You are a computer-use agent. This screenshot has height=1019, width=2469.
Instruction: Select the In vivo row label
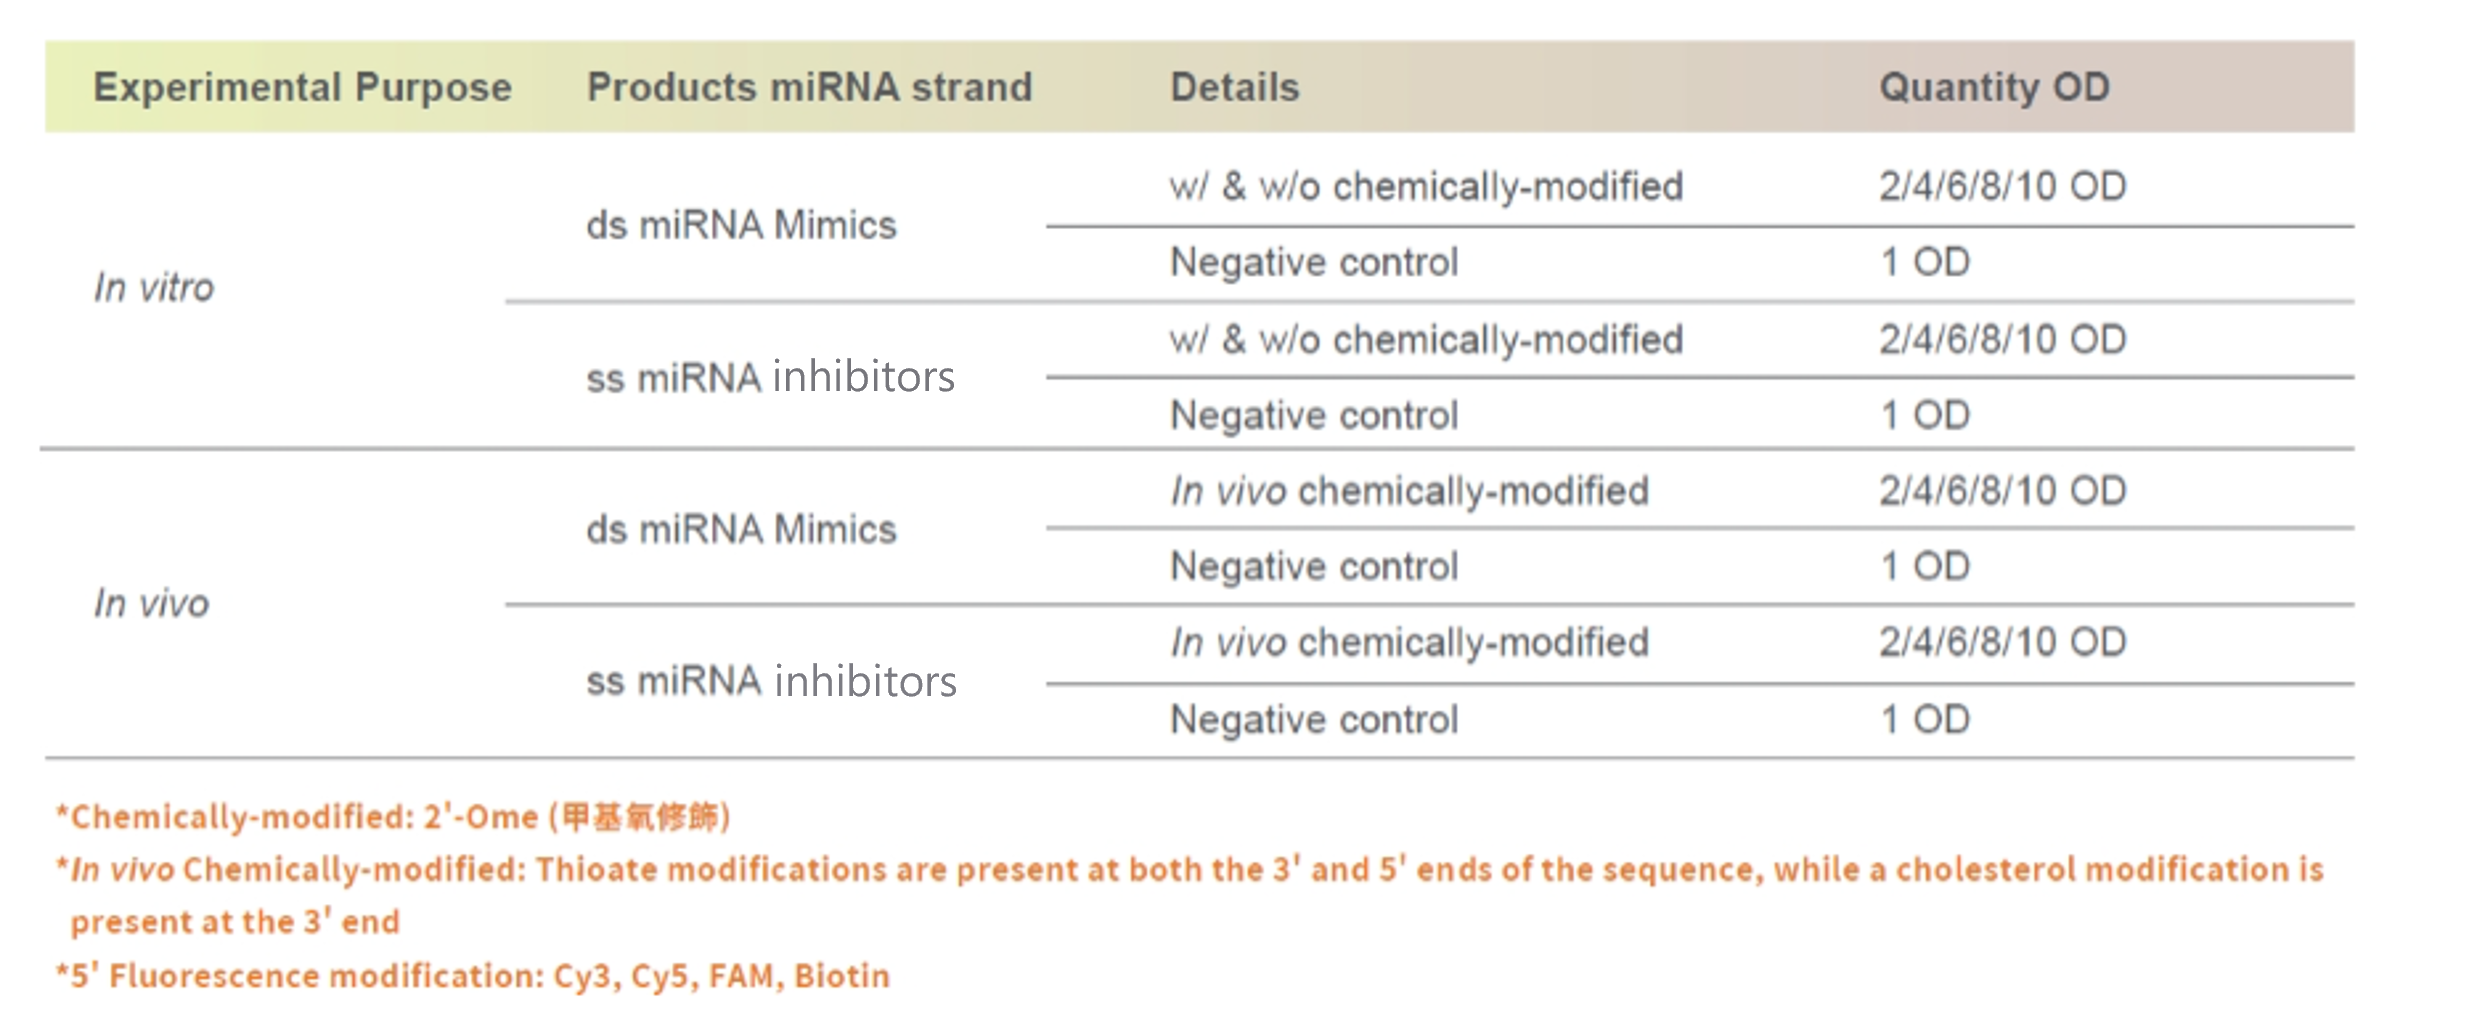pos(151,604)
